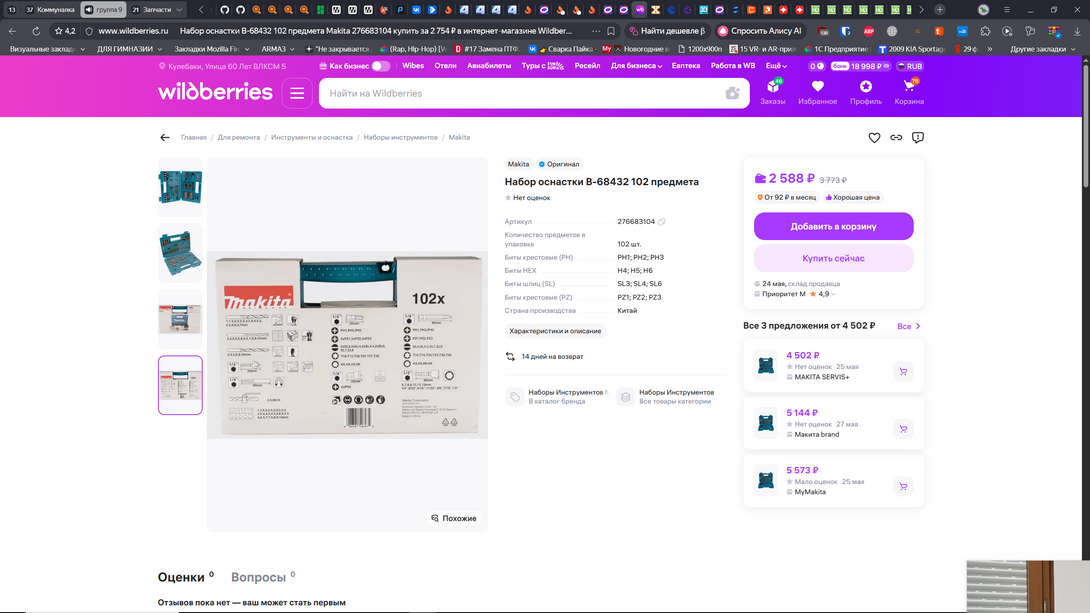Open Заказы orders icon

pyautogui.click(x=772, y=92)
